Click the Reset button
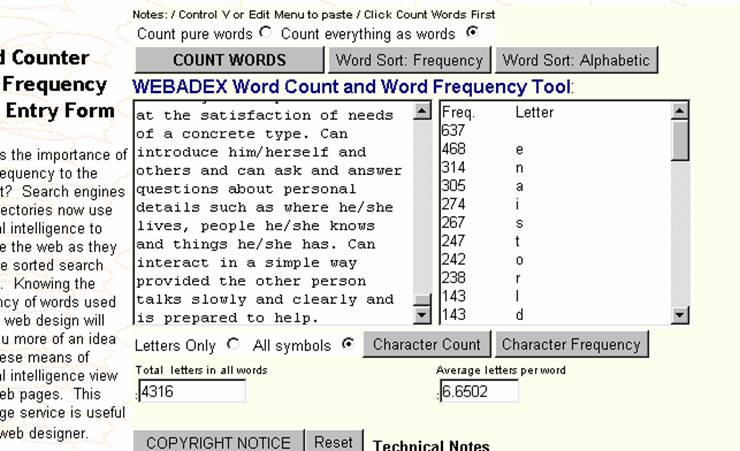740x451 pixels. 334,442
